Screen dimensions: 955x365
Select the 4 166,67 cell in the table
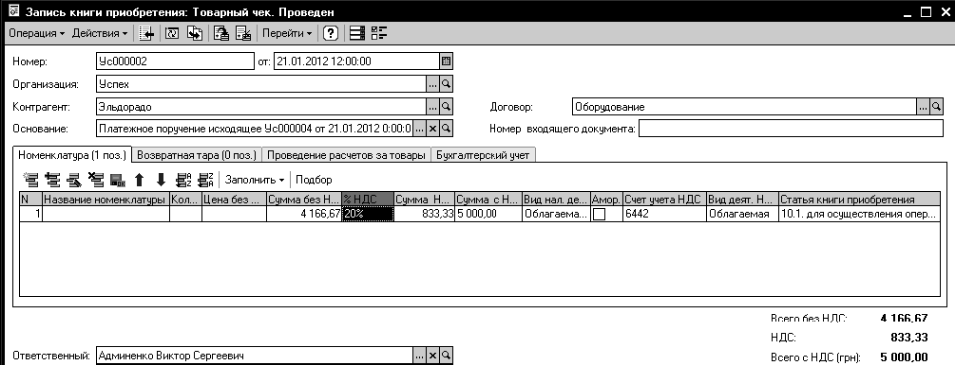tap(304, 214)
